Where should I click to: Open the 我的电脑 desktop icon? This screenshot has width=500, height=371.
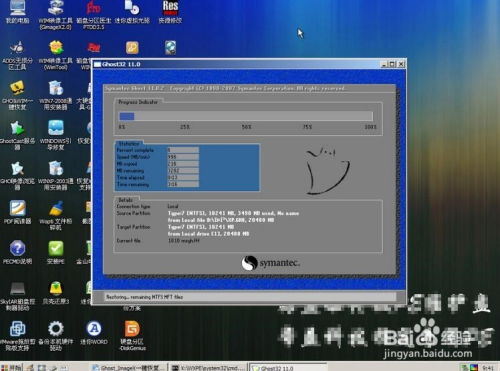[x=17, y=12]
